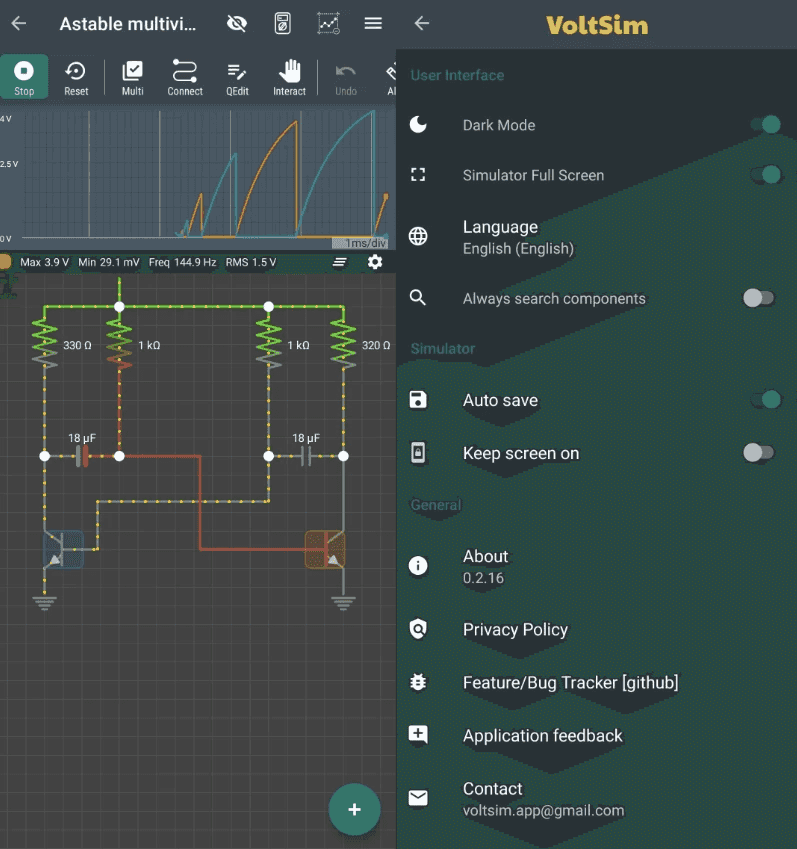This screenshot has height=849, width=797.
Task: Select the left 18 µF capacitor
Action: point(82,456)
